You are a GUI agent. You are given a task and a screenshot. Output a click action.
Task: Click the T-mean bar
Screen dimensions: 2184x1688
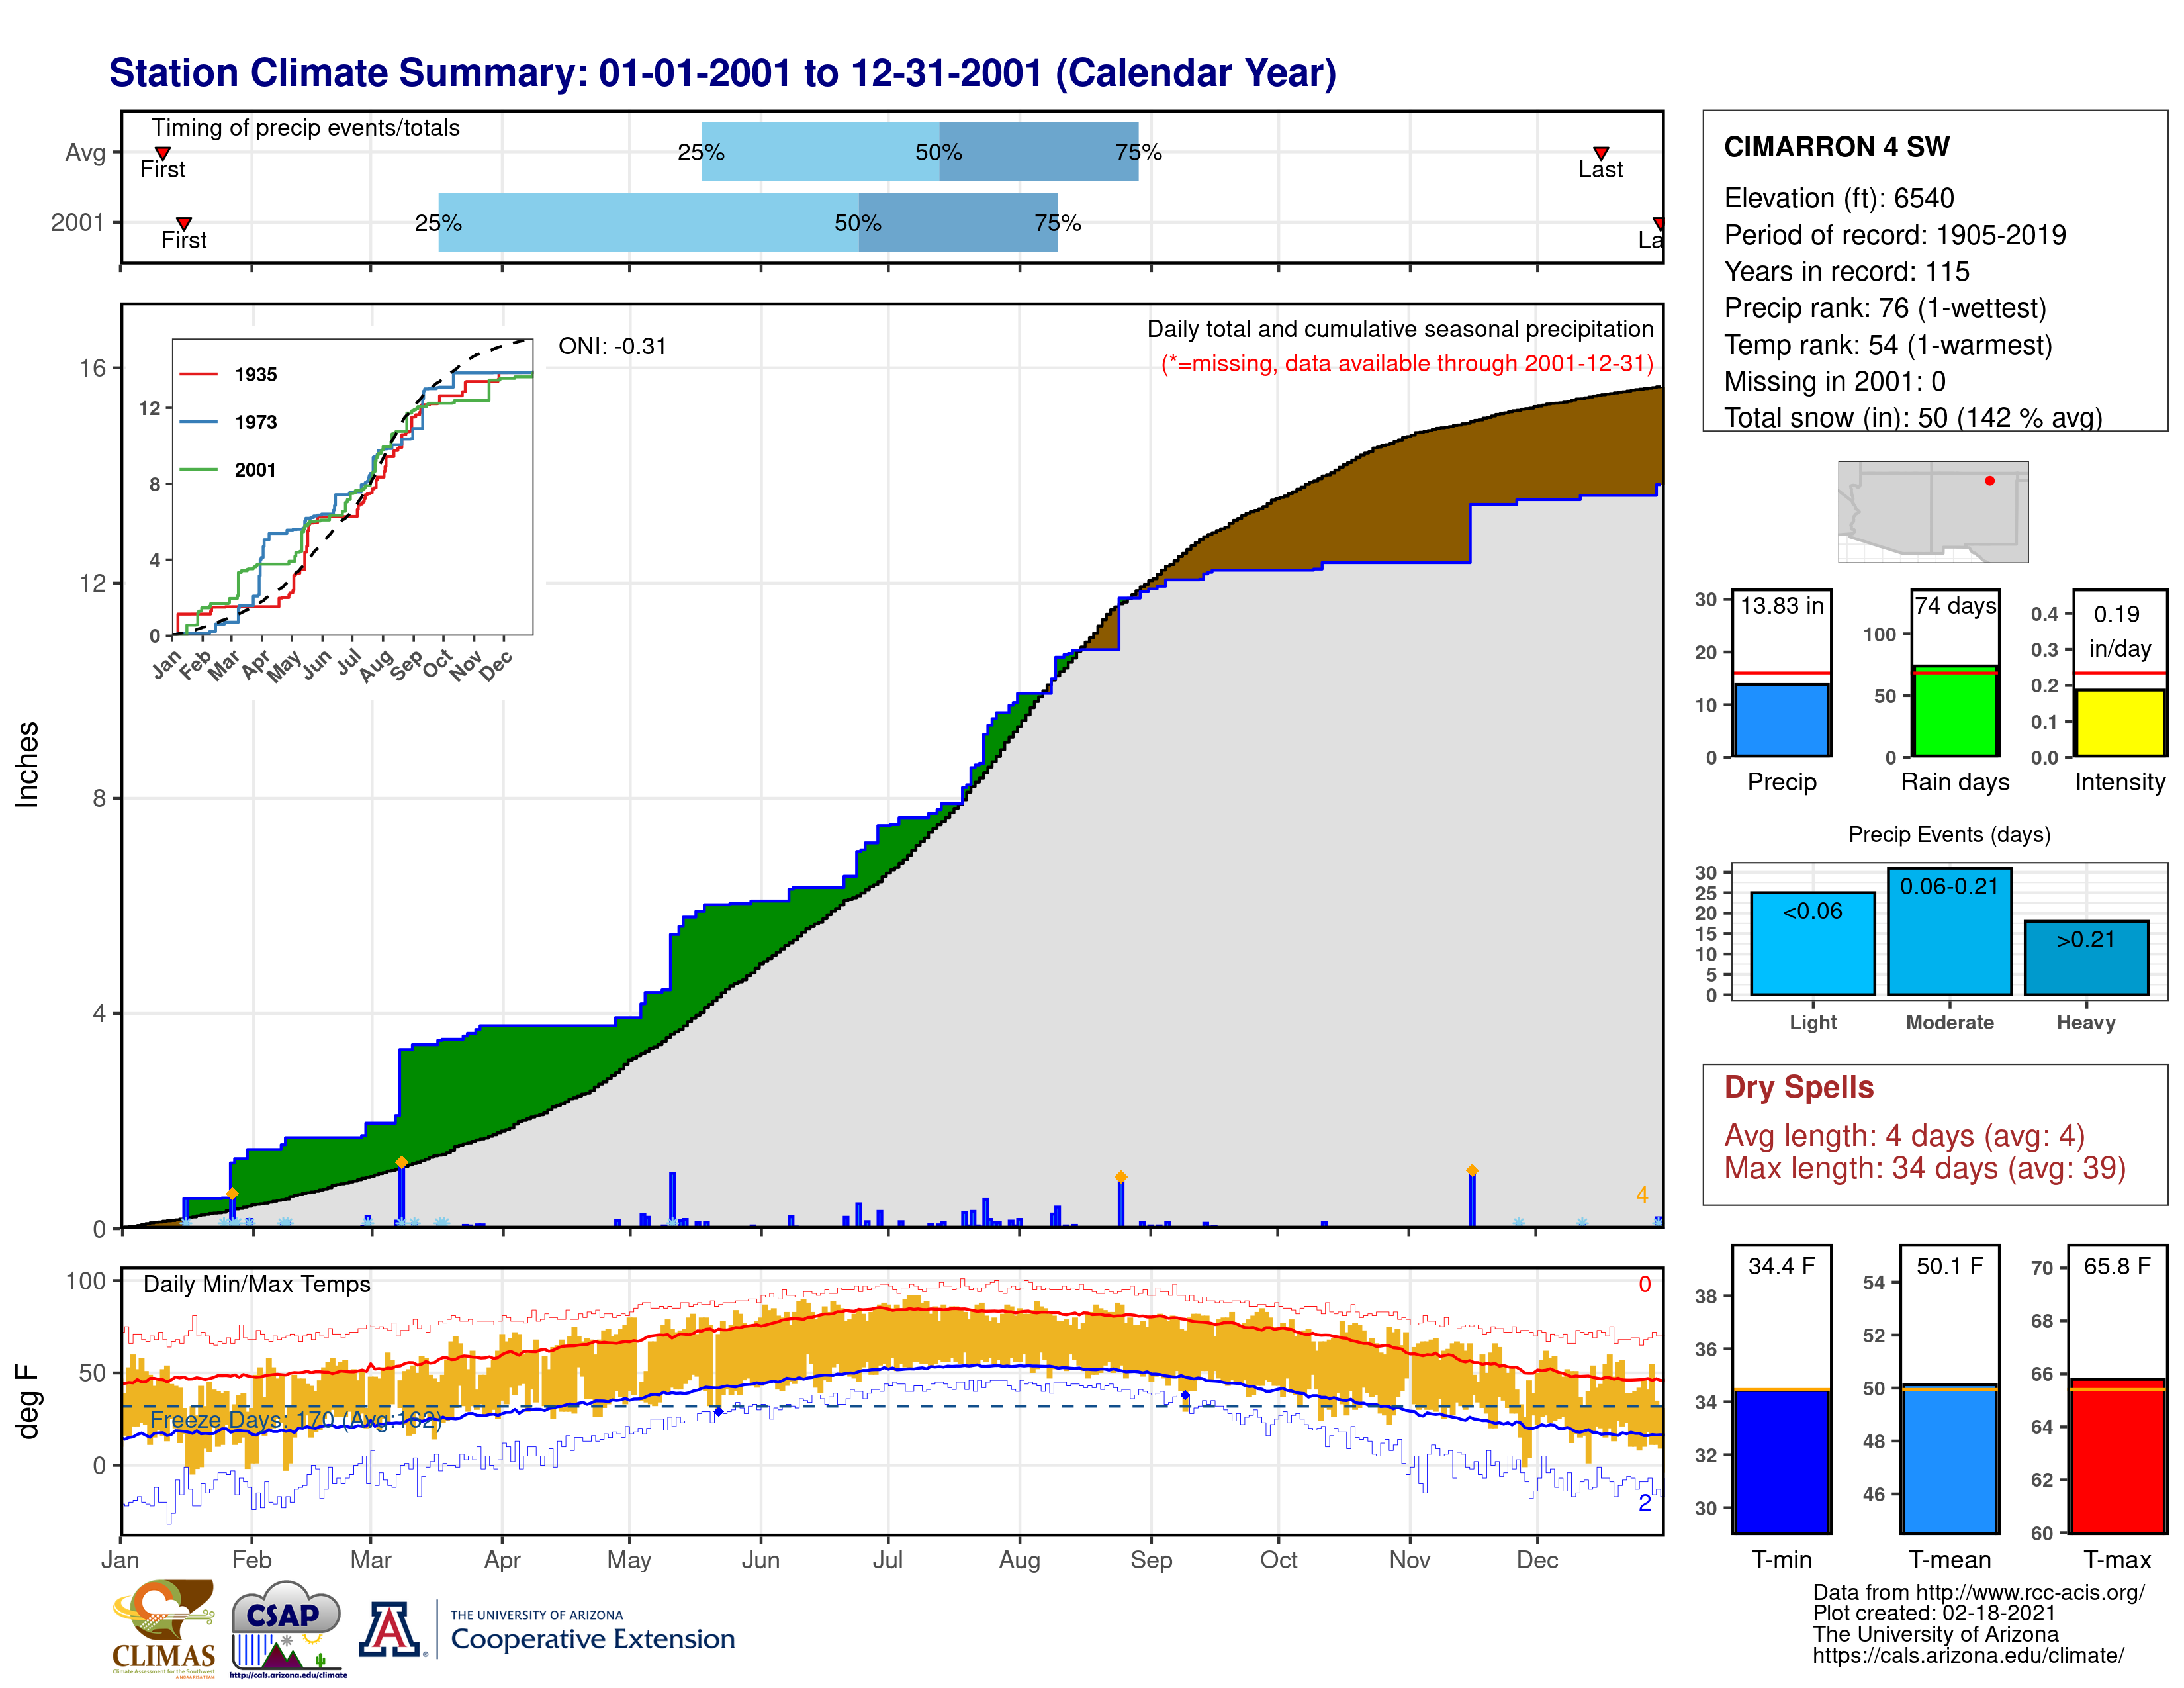[x=1949, y=1459]
